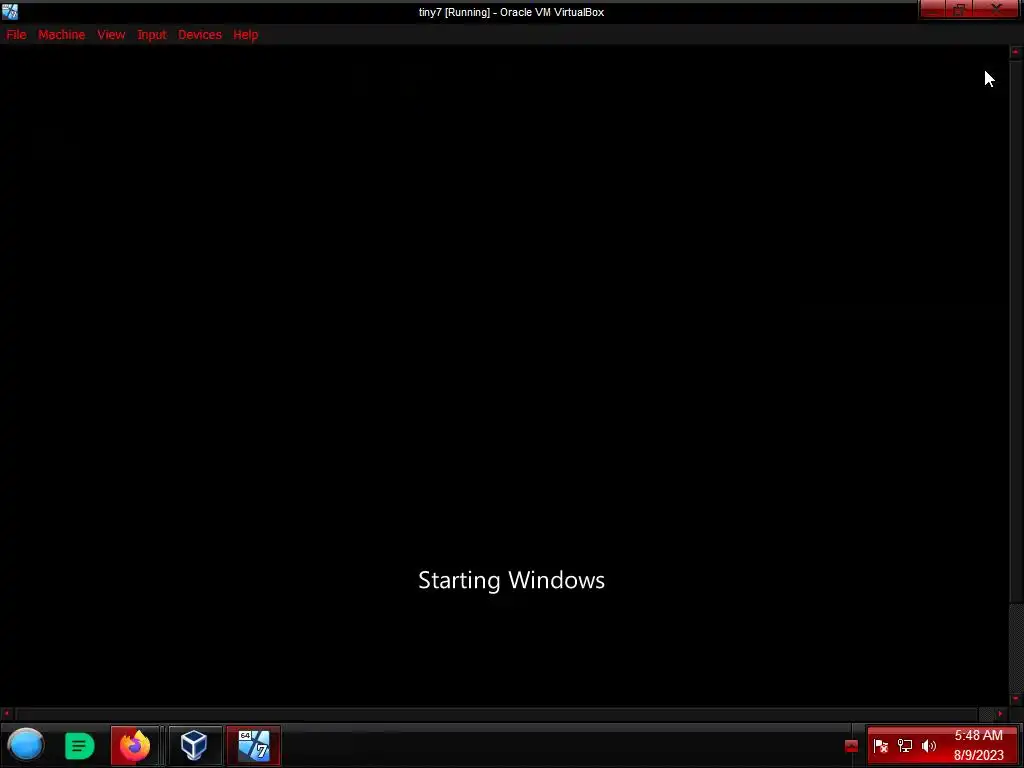The width and height of the screenshot is (1024, 768).
Task: Switch to Firefox in the taskbar
Action: (x=135, y=745)
